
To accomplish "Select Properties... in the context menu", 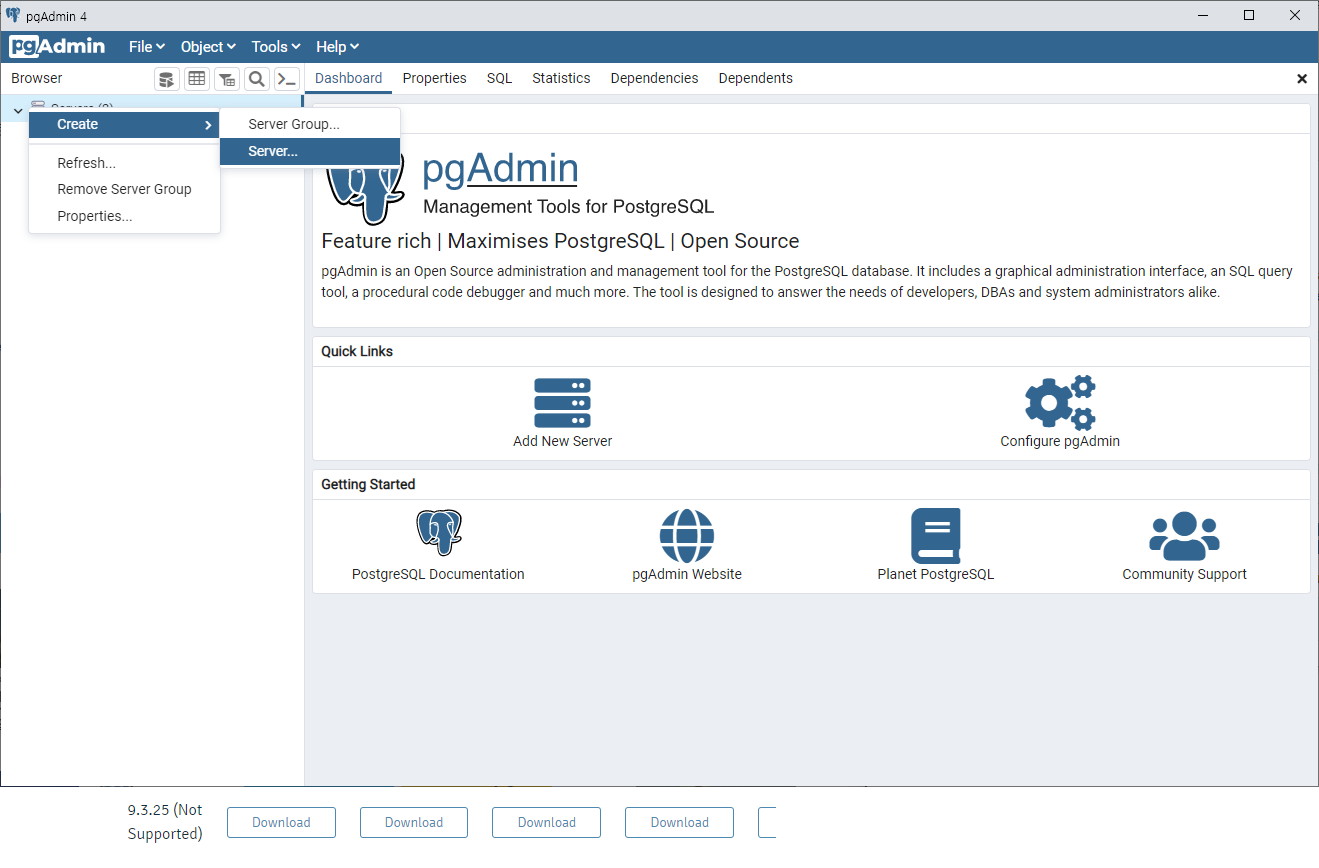I will tap(124, 216).
